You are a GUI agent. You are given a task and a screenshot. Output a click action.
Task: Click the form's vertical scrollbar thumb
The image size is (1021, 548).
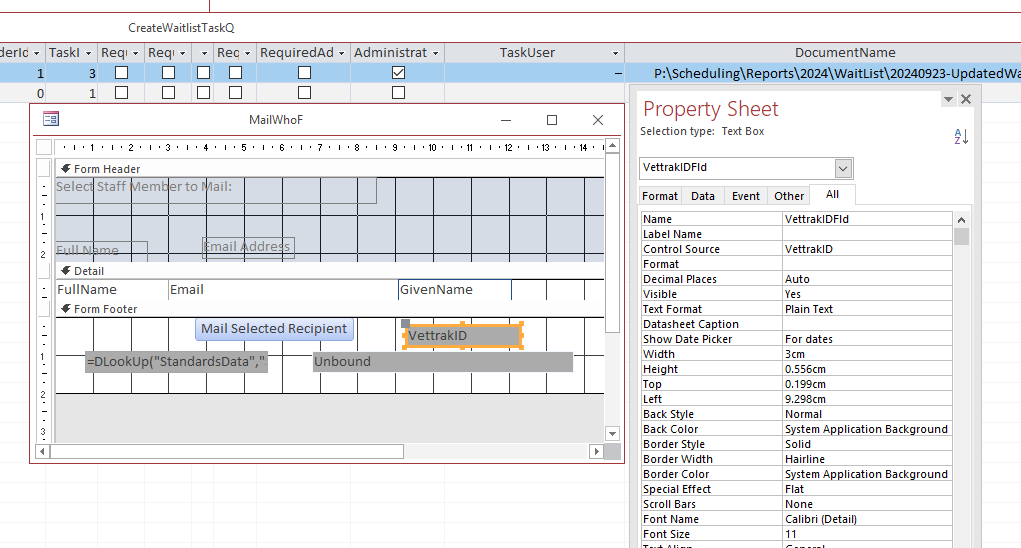pos(612,242)
